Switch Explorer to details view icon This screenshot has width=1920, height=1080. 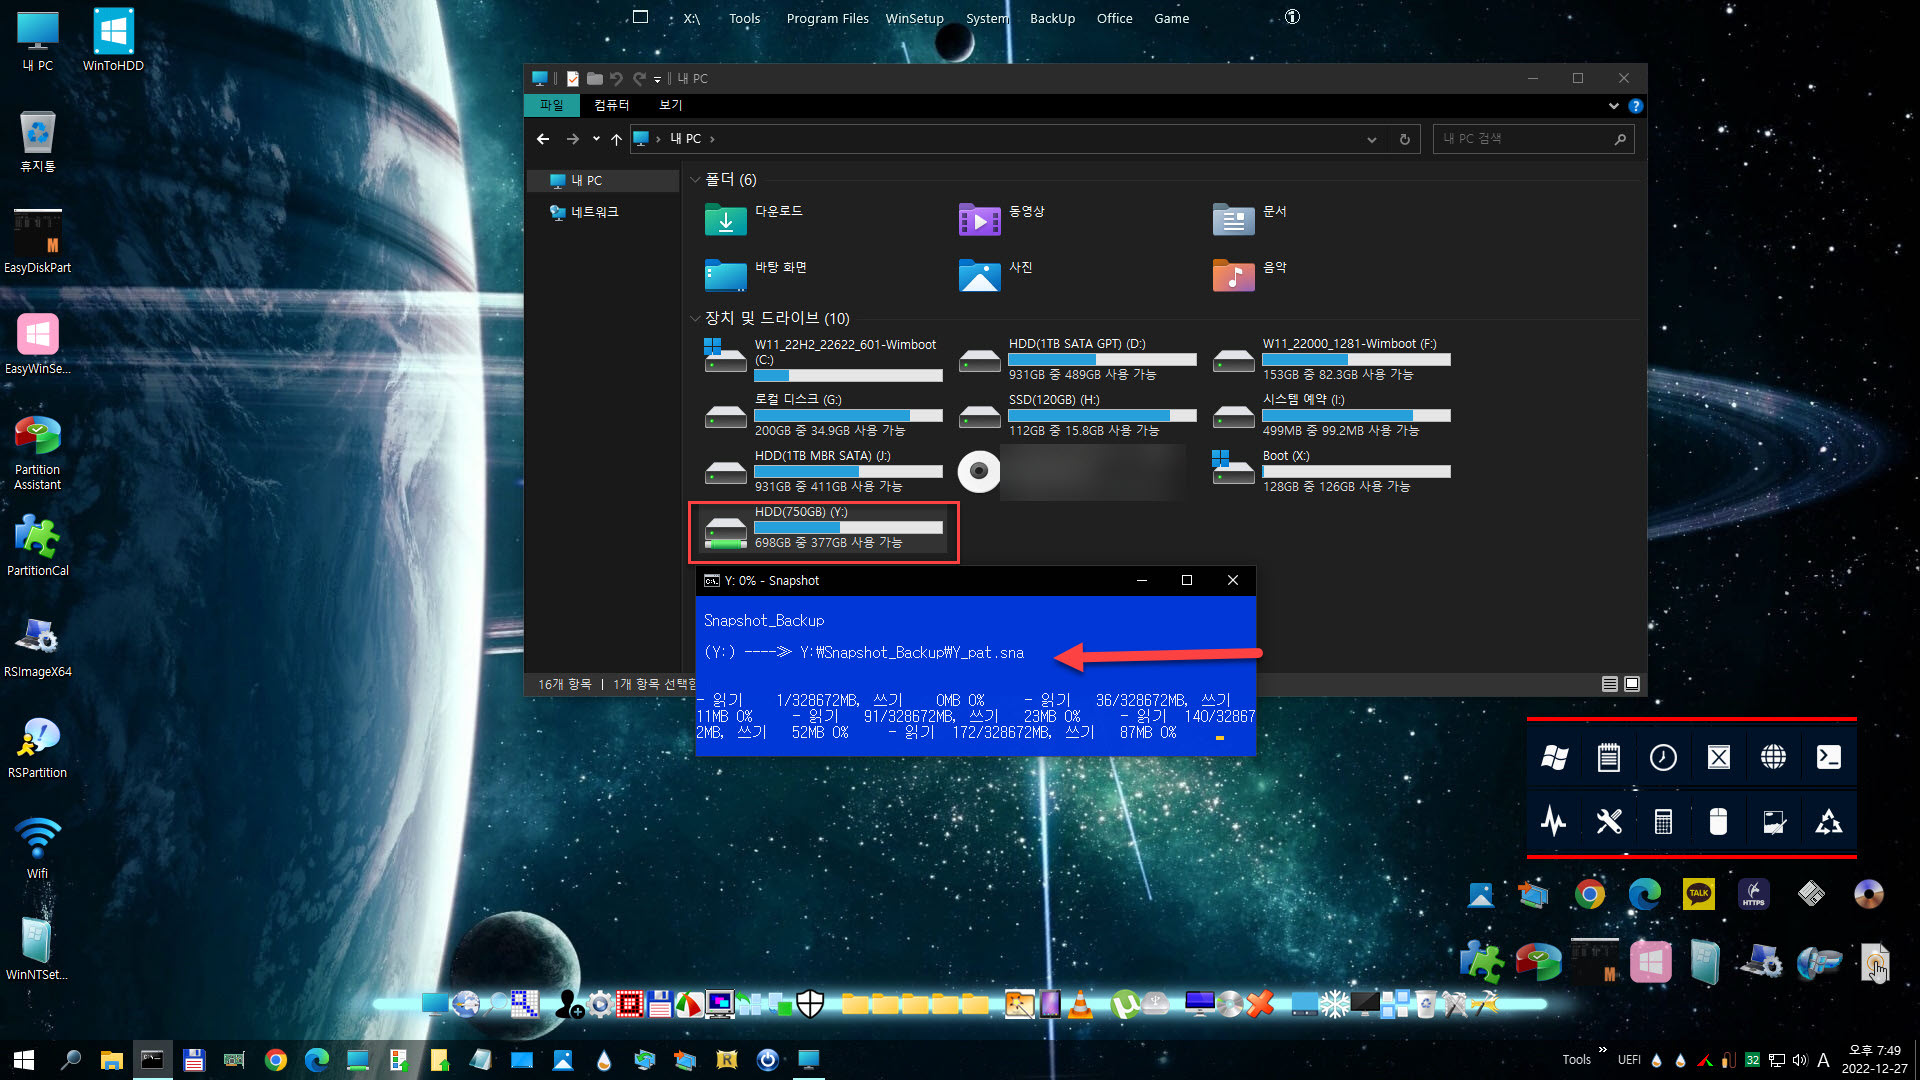pos(1610,684)
